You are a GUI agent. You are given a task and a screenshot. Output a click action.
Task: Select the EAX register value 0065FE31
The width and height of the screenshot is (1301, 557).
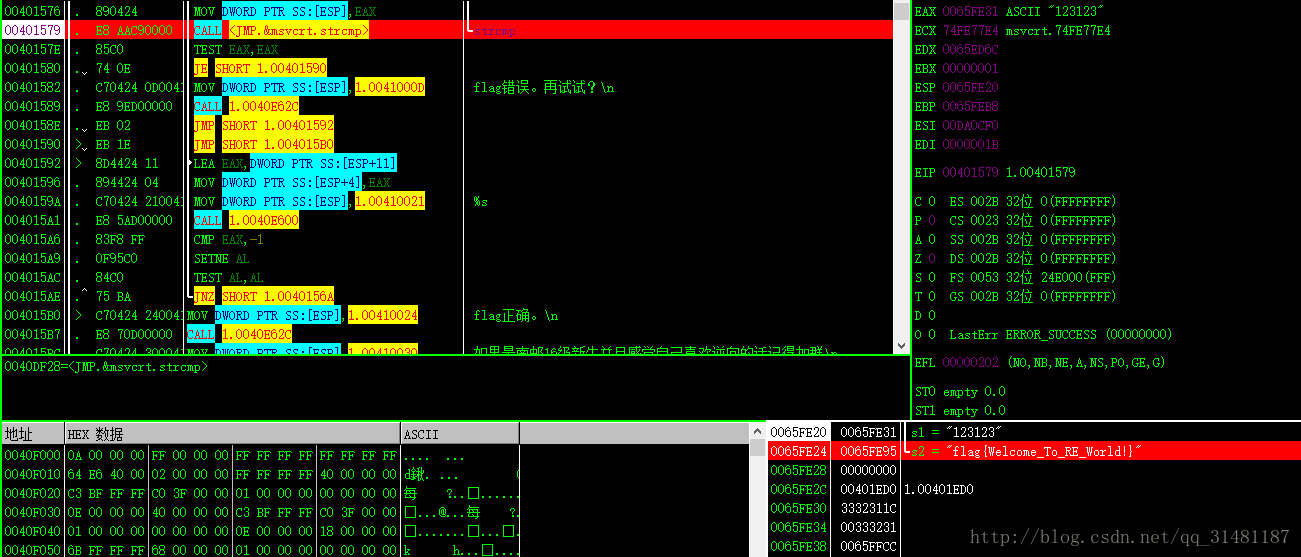click(971, 12)
